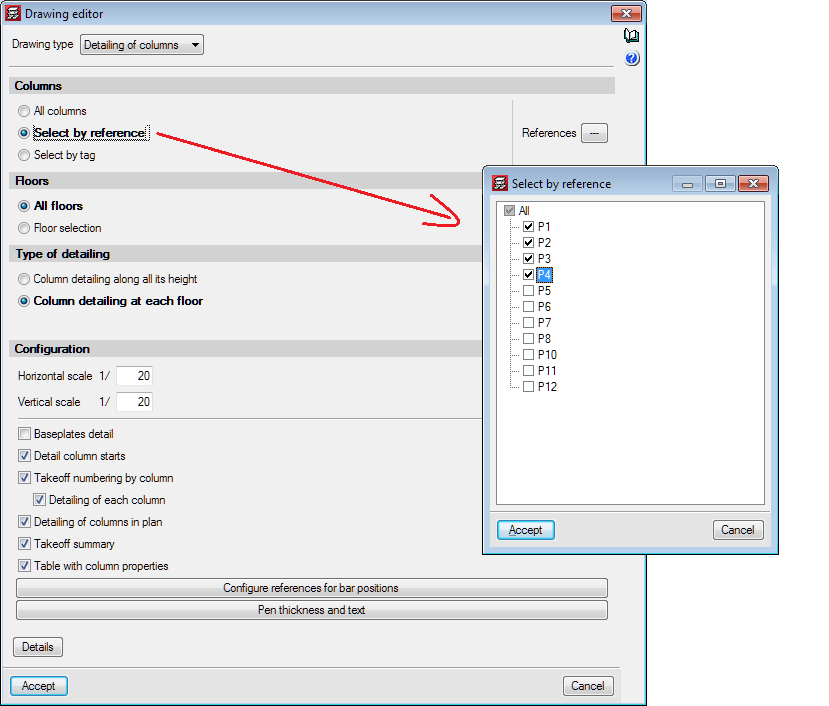829x706 pixels.
Task: Select the All columns radio option
Action: tap(24, 111)
